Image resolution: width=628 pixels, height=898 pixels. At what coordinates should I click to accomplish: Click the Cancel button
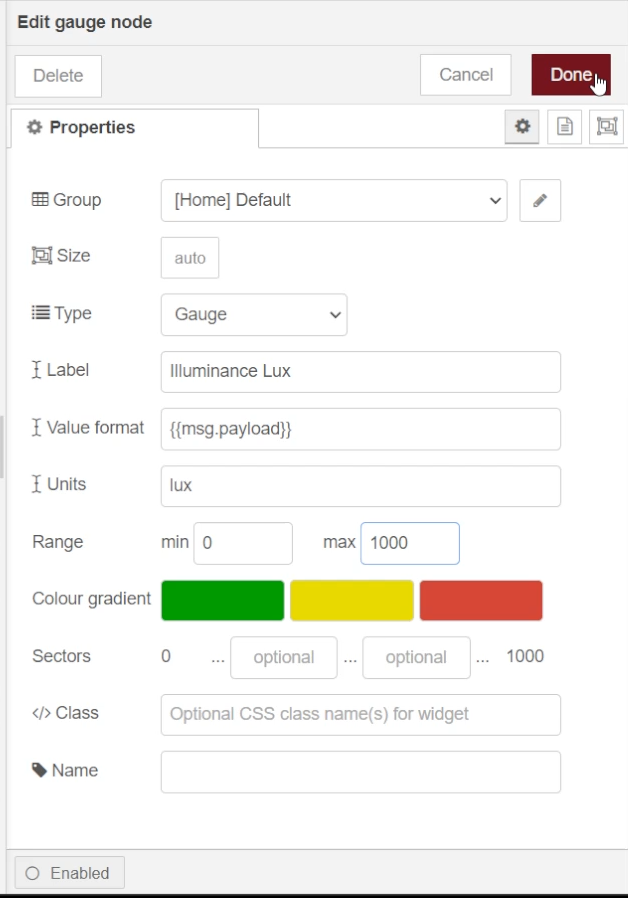coord(465,75)
